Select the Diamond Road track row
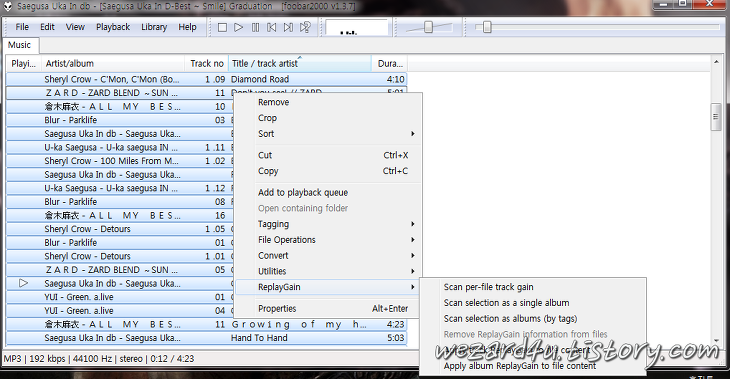Image resolution: width=730 pixels, height=379 pixels. pos(207,79)
